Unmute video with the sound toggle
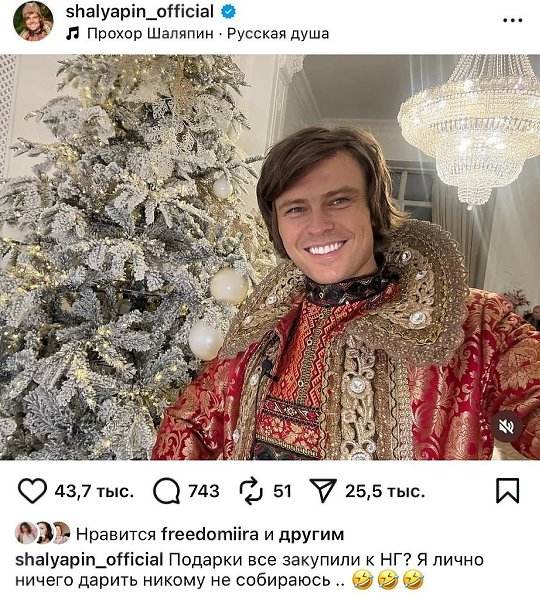The width and height of the screenshot is (540, 600). click(x=507, y=427)
